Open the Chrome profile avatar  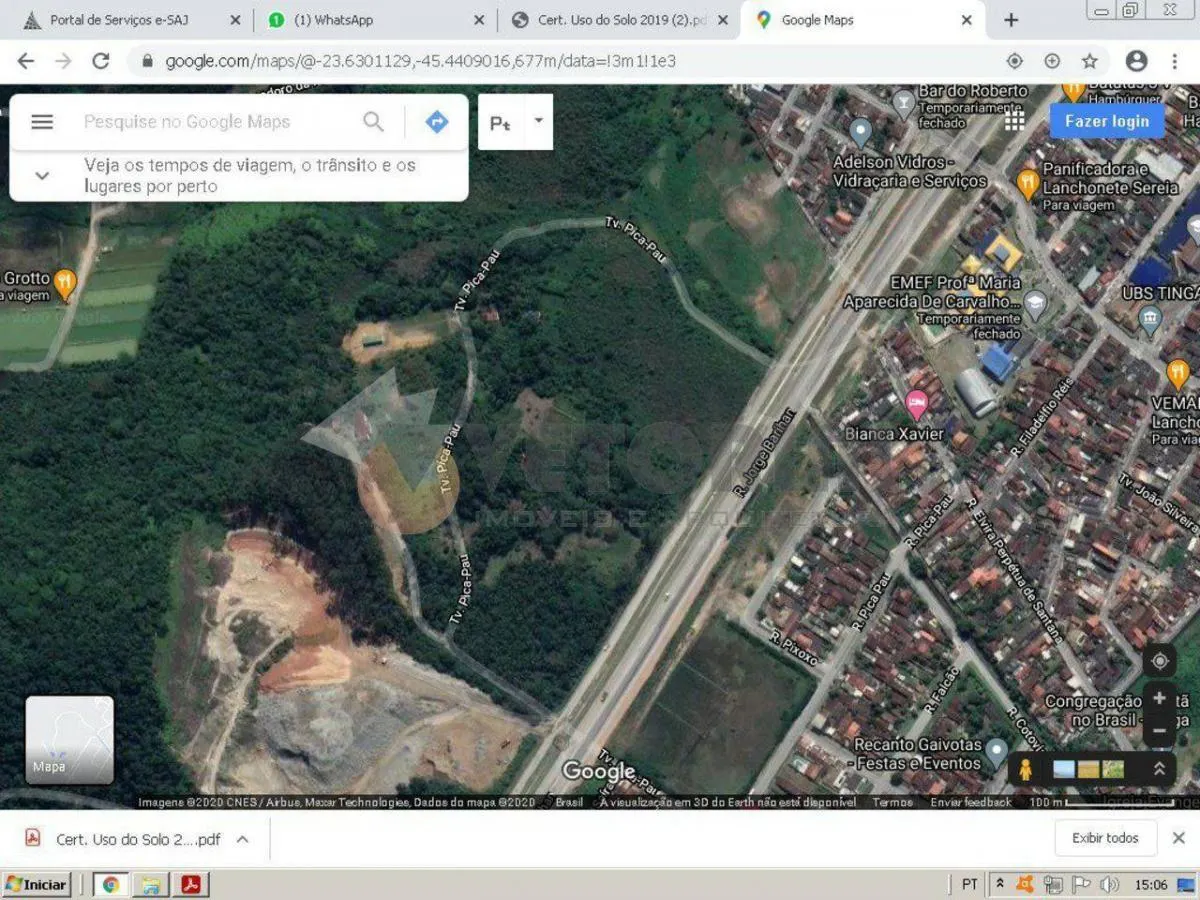(x=1136, y=61)
